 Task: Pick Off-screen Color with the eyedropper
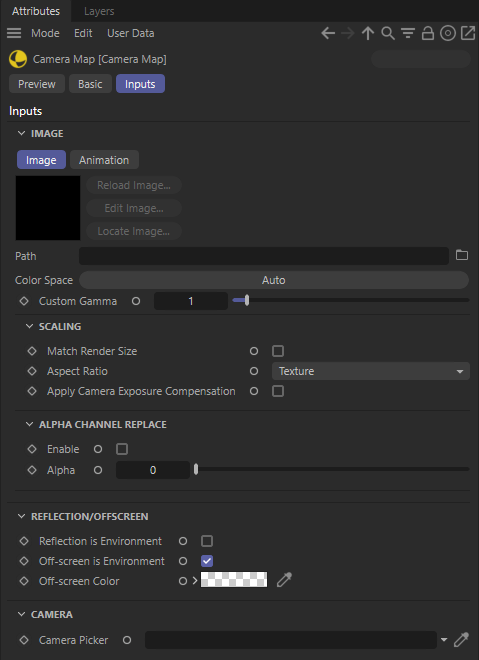(x=285, y=580)
